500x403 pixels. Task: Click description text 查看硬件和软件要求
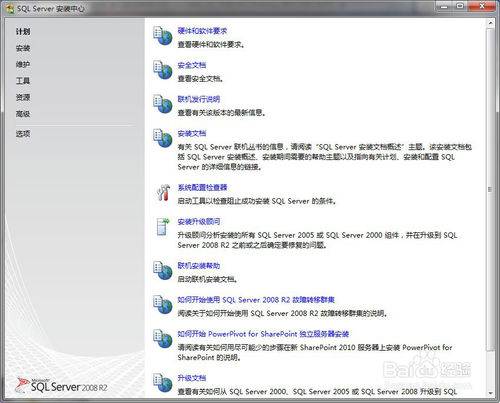[211, 45]
